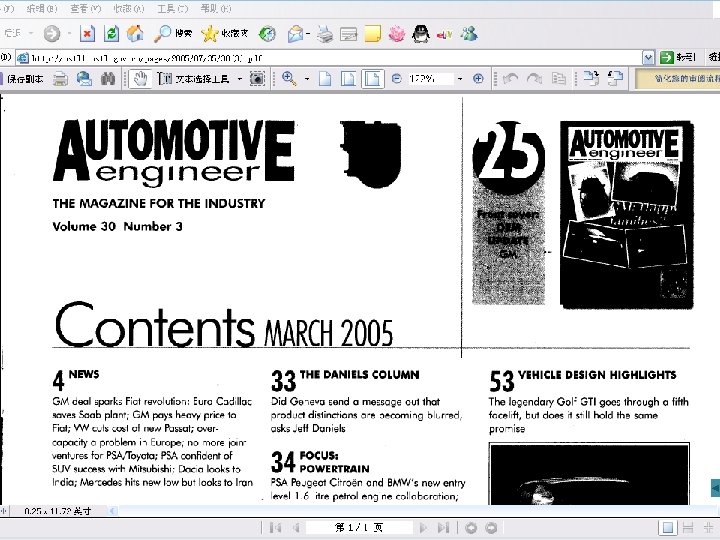Click Save a Copy button in PDF toolbar
Screen dimensions: 720x540
click(22, 79)
